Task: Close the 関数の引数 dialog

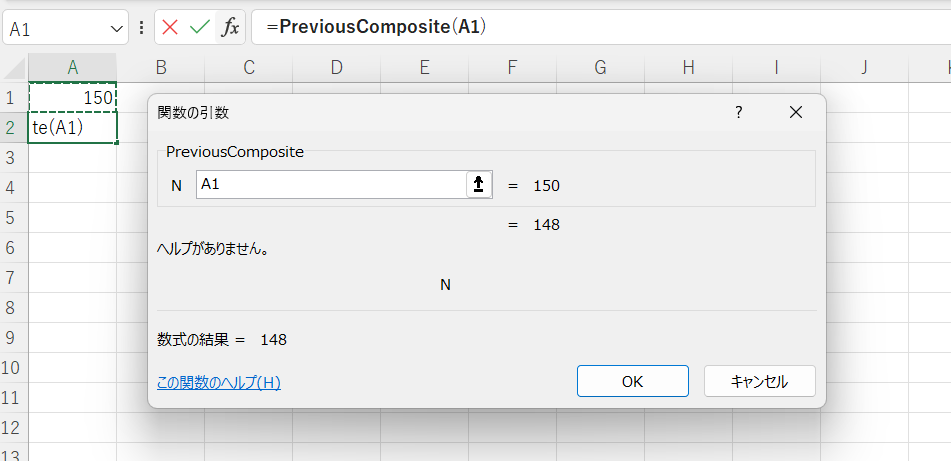Action: 795,112
